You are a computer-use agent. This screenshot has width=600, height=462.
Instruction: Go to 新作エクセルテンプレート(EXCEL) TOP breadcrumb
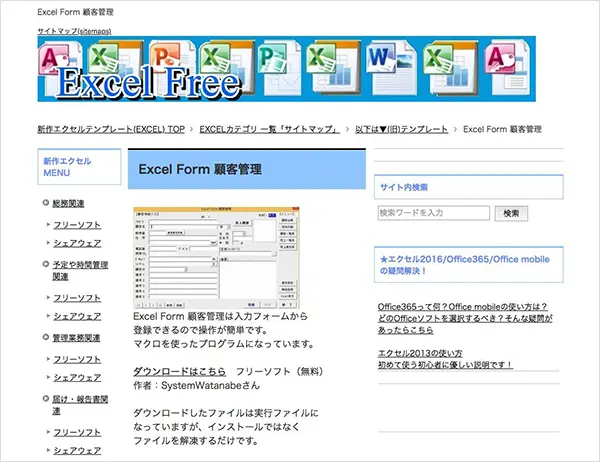coord(112,129)
